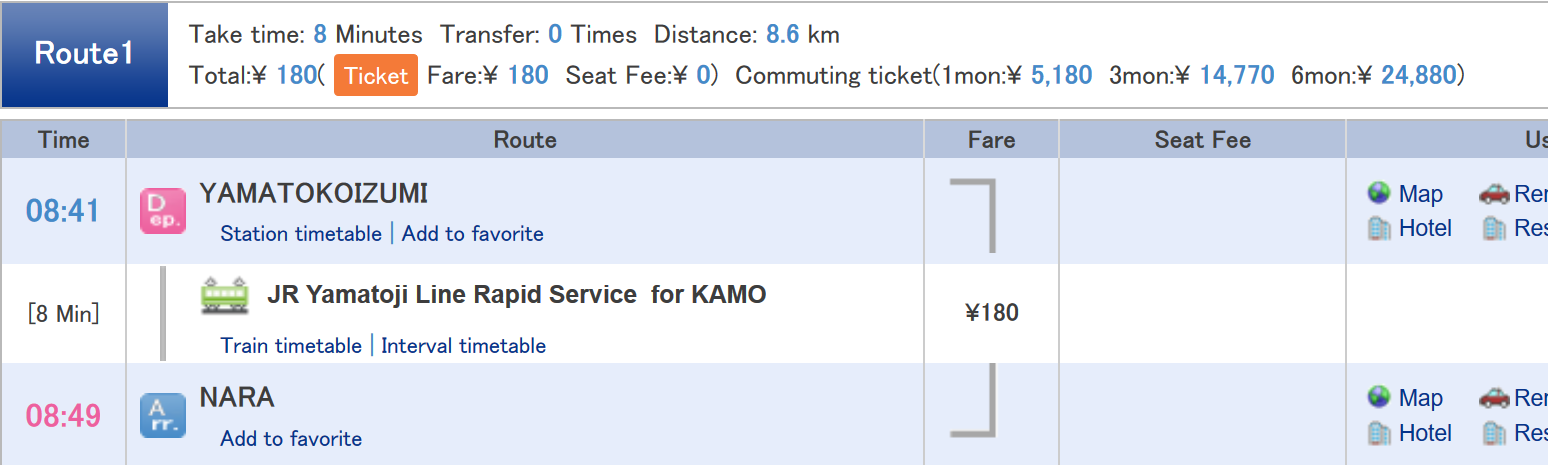Click the Fare column header
1548x465 pixels.
[x=991, y=140]
